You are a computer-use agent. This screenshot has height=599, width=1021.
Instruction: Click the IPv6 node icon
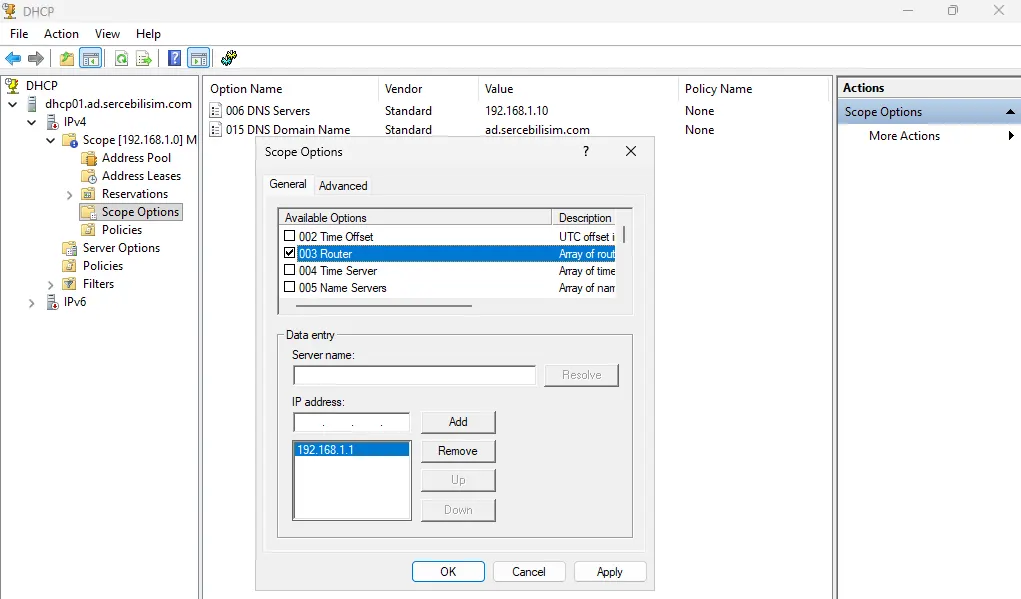[x=53, y=302]
